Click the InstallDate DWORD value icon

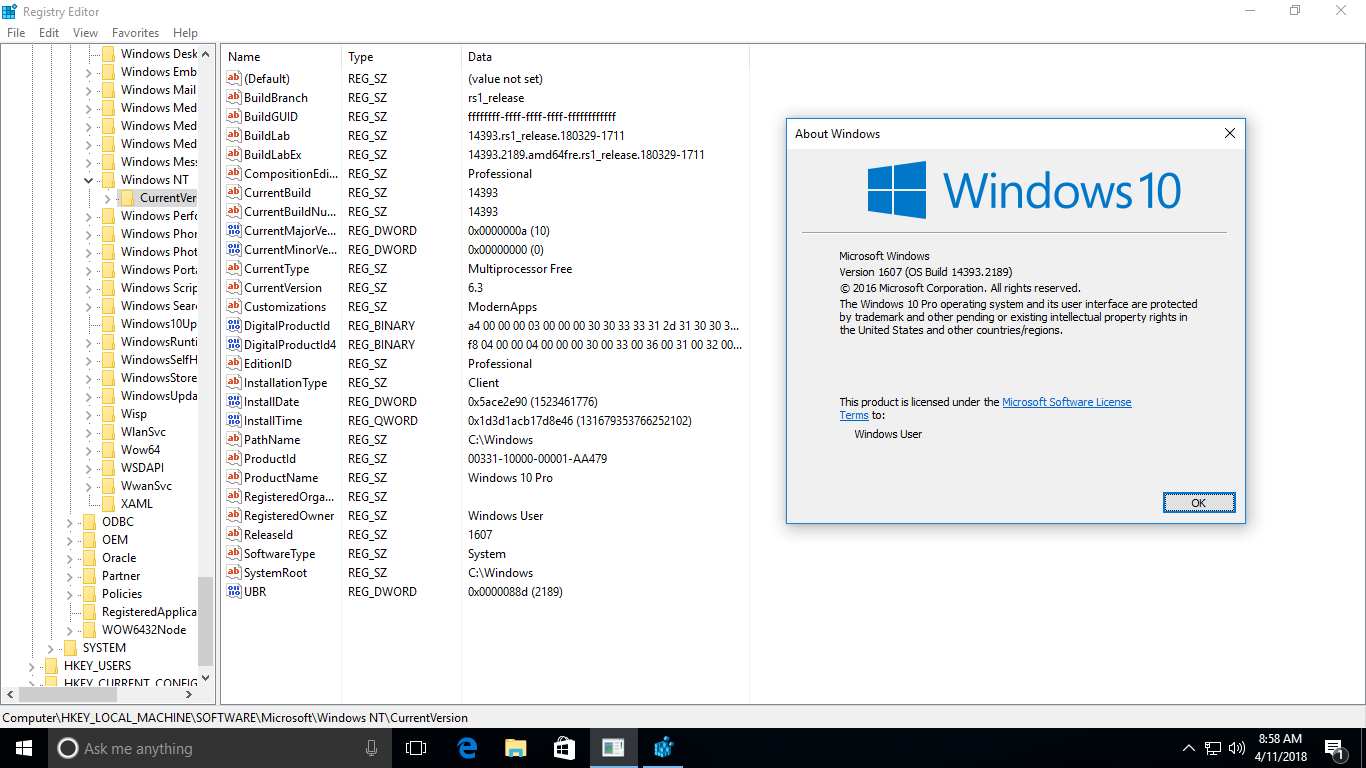click(x=235, y=402)
